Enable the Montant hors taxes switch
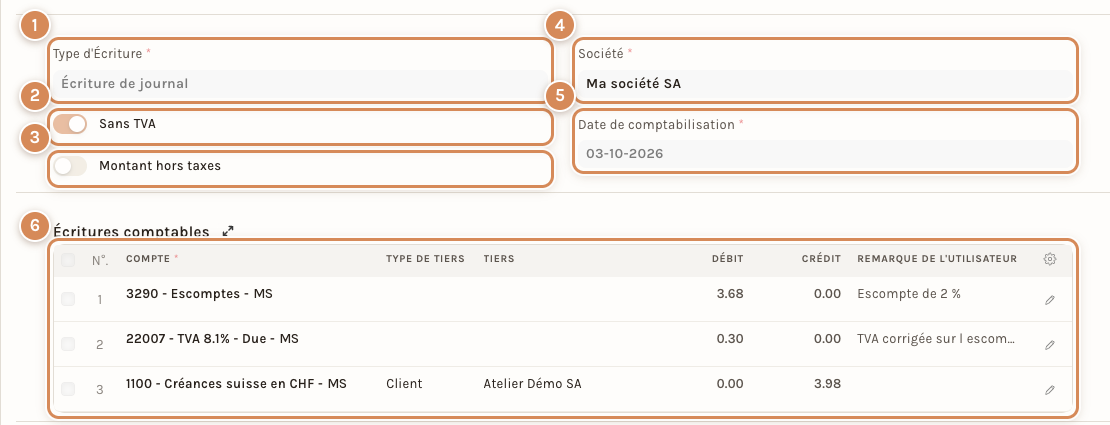This screenshot has height=425, width=1110. click(x=70, y=166)
